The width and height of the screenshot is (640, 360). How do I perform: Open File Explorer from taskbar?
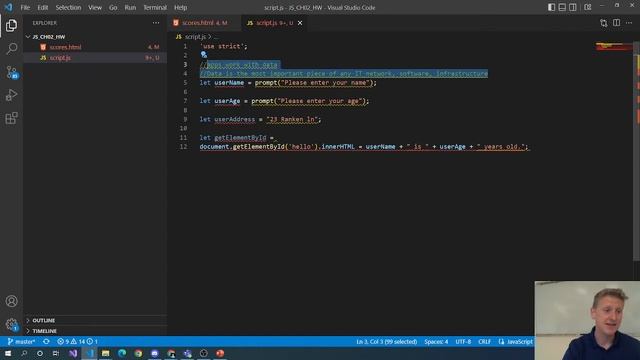tap(105, 353)
